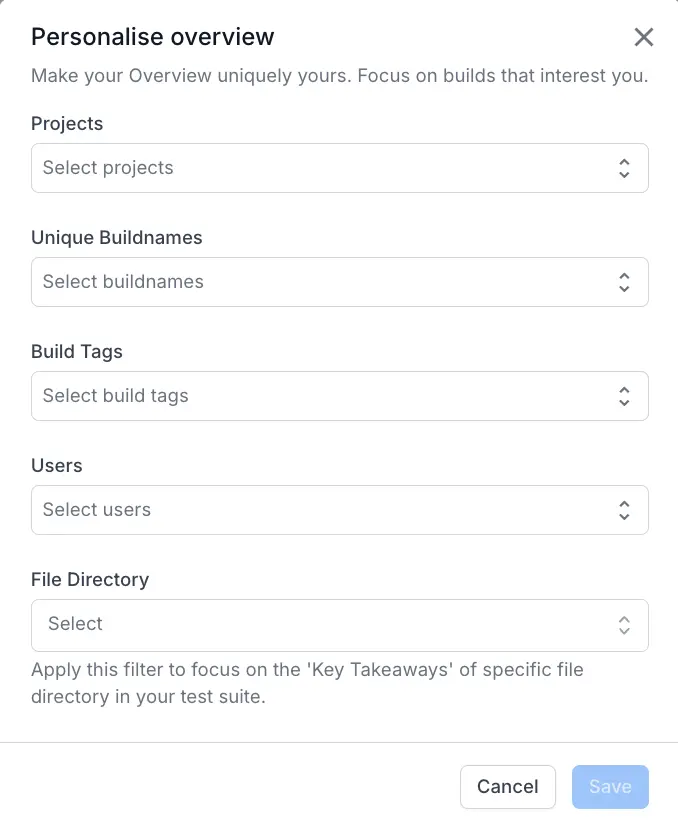Expand the File Directory "Select" dropdown
This screenshot has width=678, height=824.
coord(320,625)
